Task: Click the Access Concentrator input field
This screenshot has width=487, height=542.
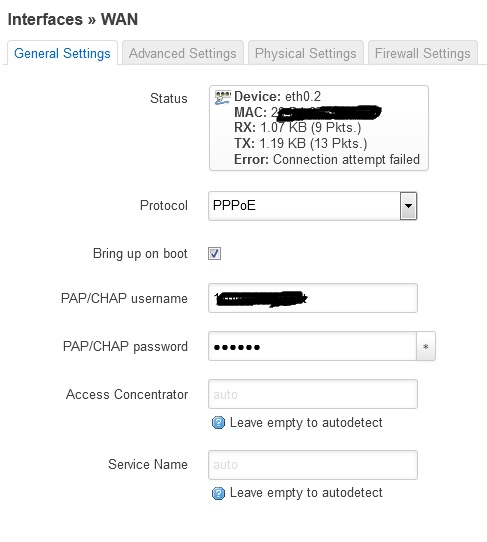Action: pos(313,394)
